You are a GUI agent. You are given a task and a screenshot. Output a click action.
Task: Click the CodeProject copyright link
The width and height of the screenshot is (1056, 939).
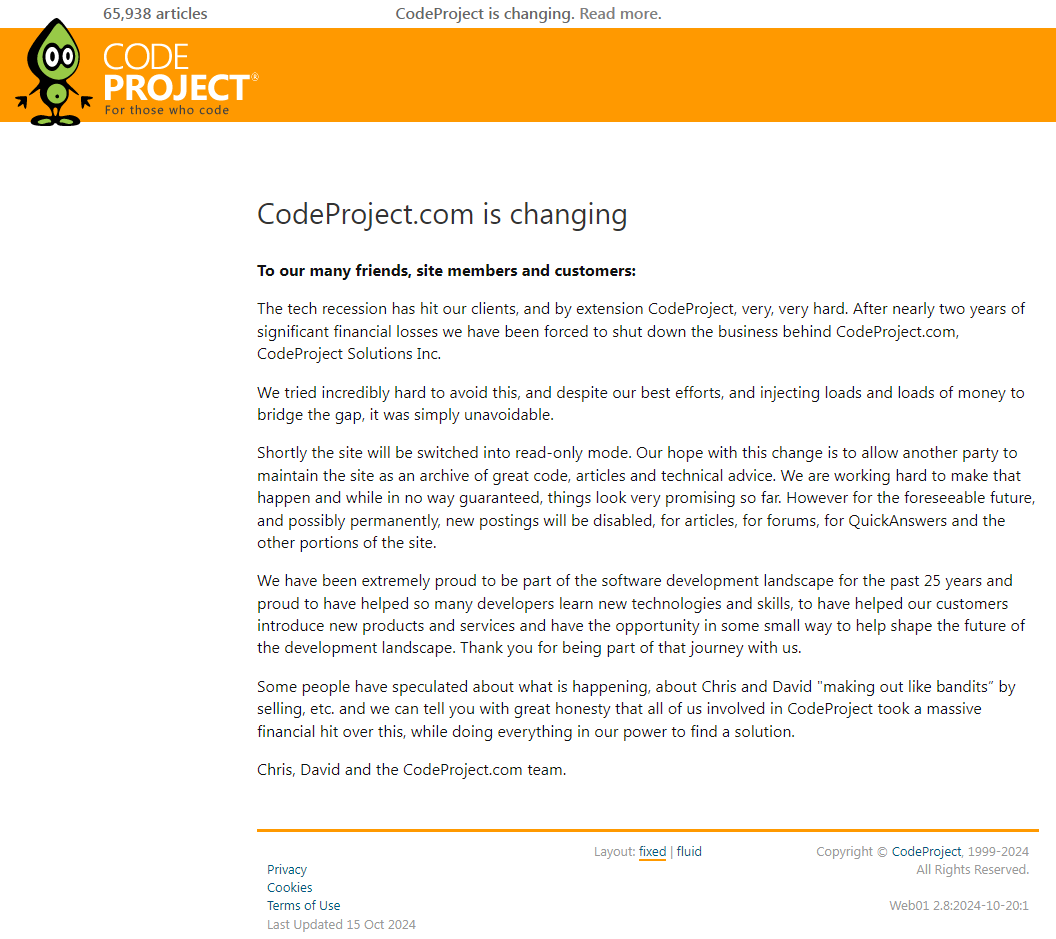926,852
